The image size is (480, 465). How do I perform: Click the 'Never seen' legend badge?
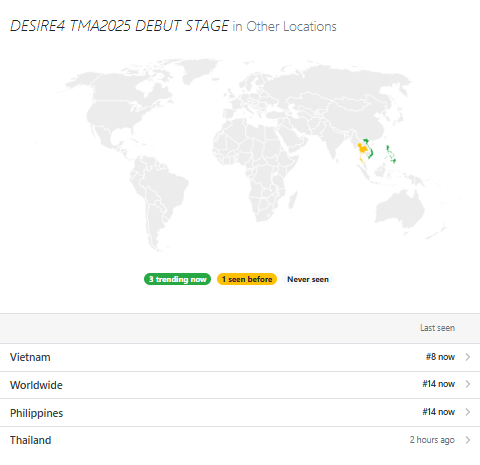point(308,279)
